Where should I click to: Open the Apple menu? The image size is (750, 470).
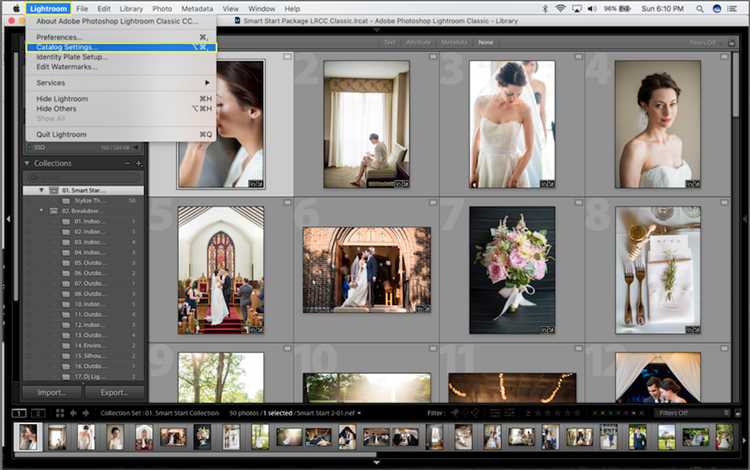[x=16, y=9]
